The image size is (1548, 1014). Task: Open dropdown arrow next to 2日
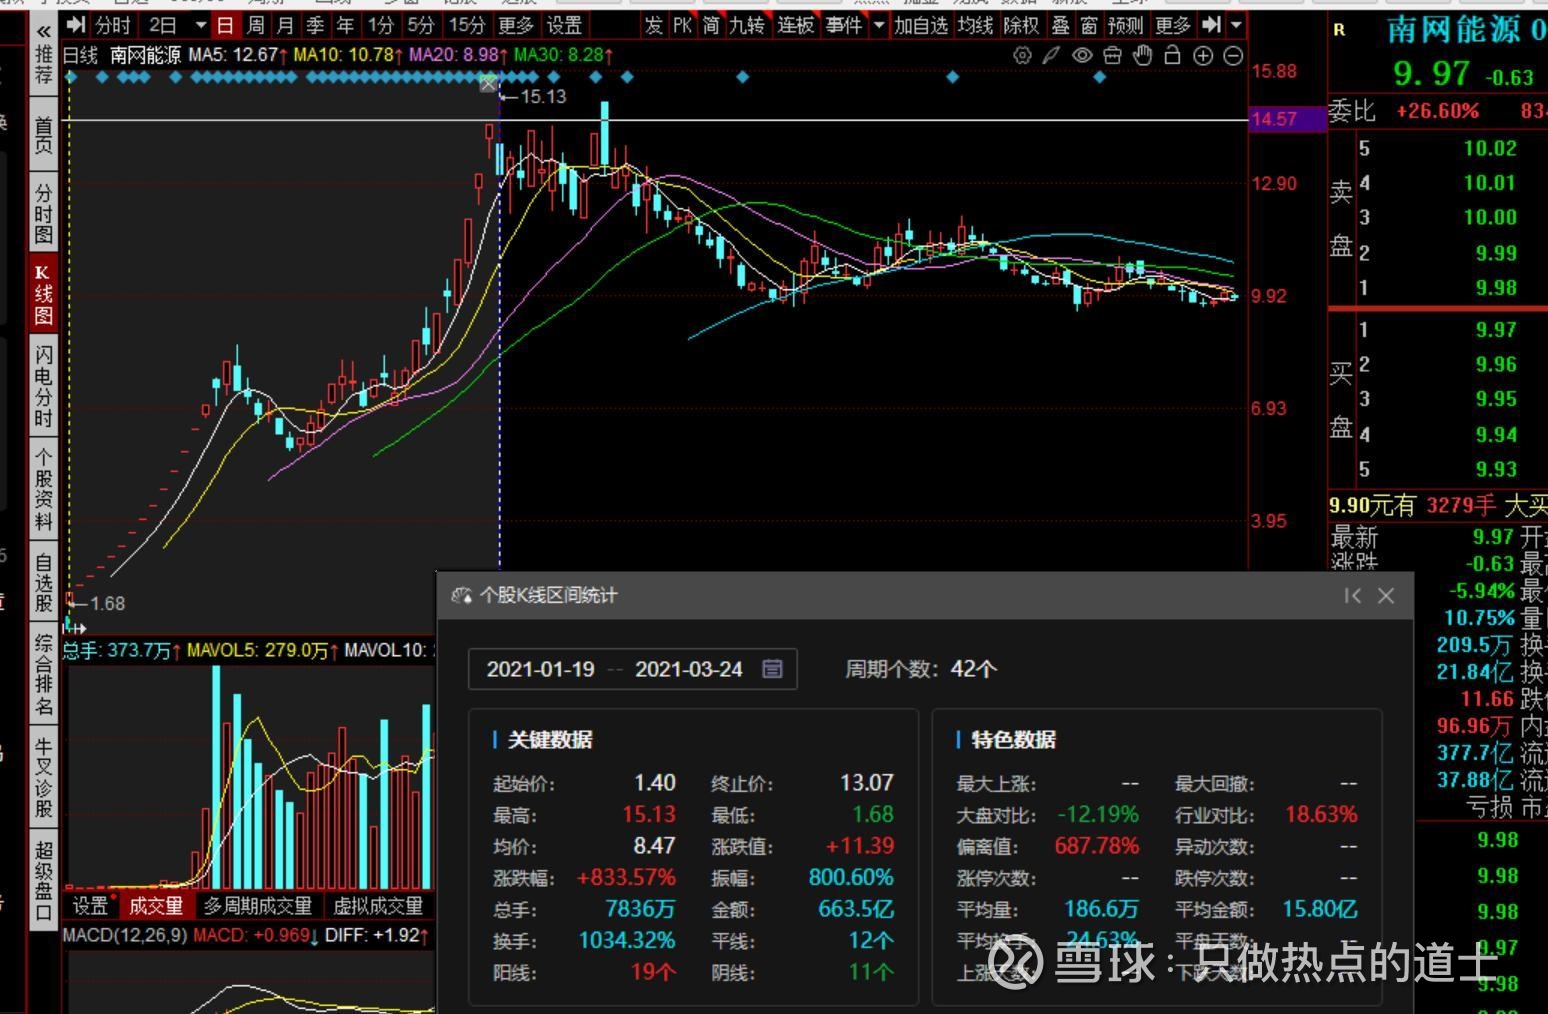[x=201, y=25]
